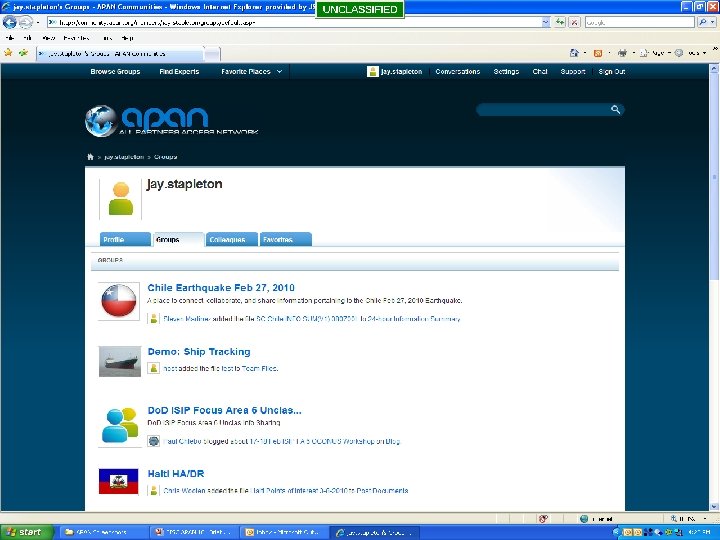The height and width of the screenshot is (540, 720).
Task: Click the IE search magnifier button
Action: point(703,22)
